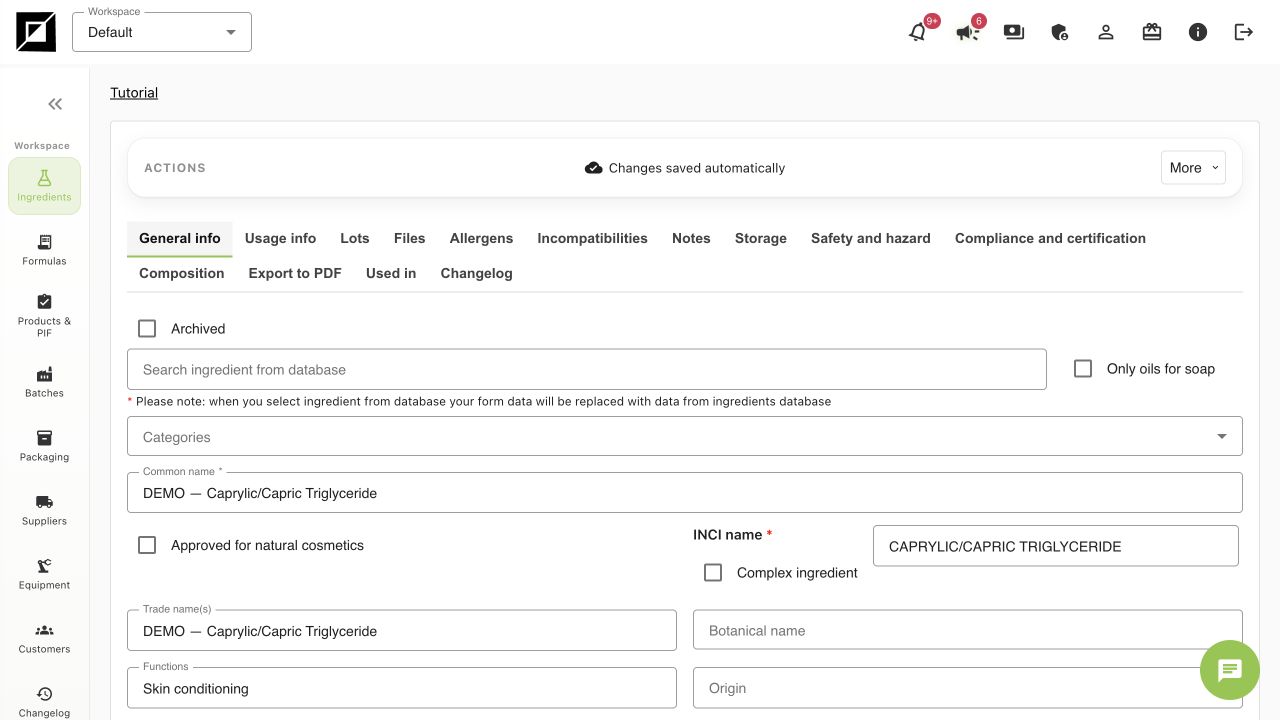
Task: Click the app logo at top left
Action: 36,32
